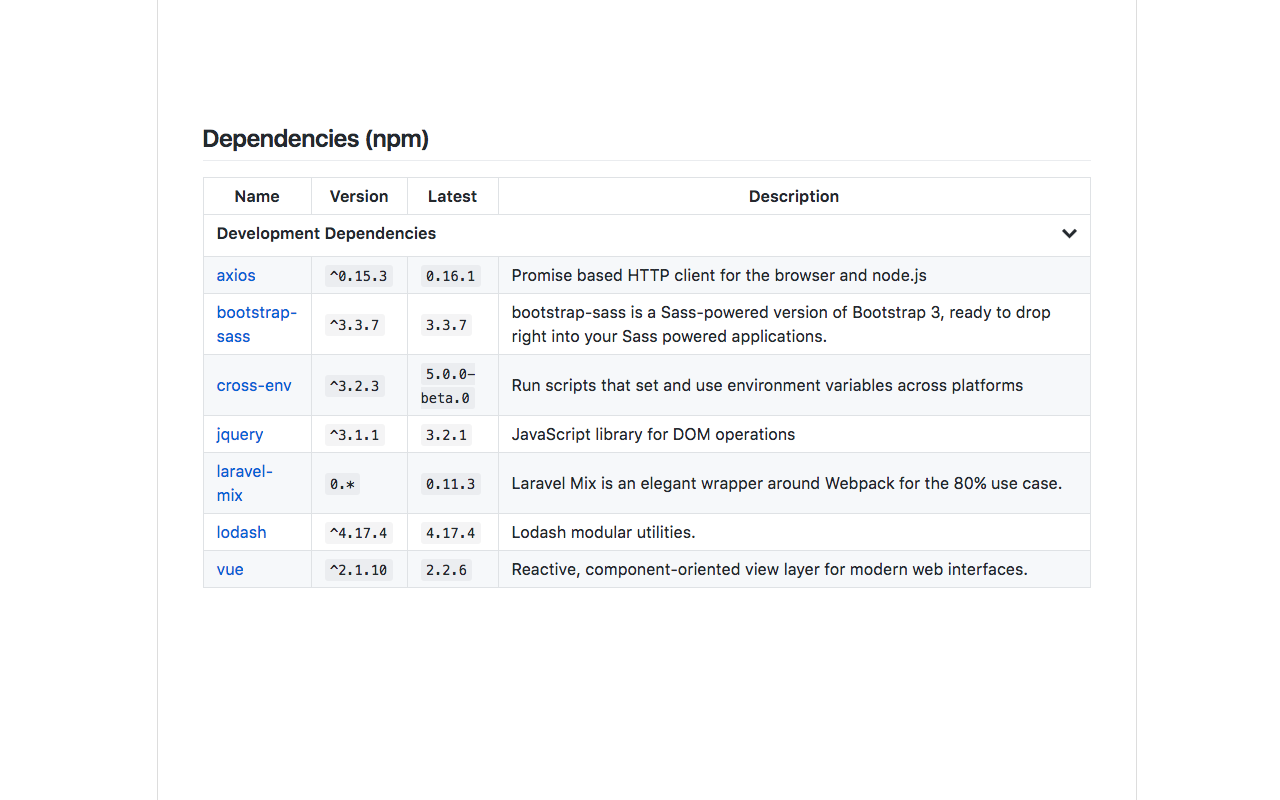This screenshot has width=1280, height=800.
Task: Select axios version ^0.15.3
Action: pyautogui.click(x=359, y=276)
